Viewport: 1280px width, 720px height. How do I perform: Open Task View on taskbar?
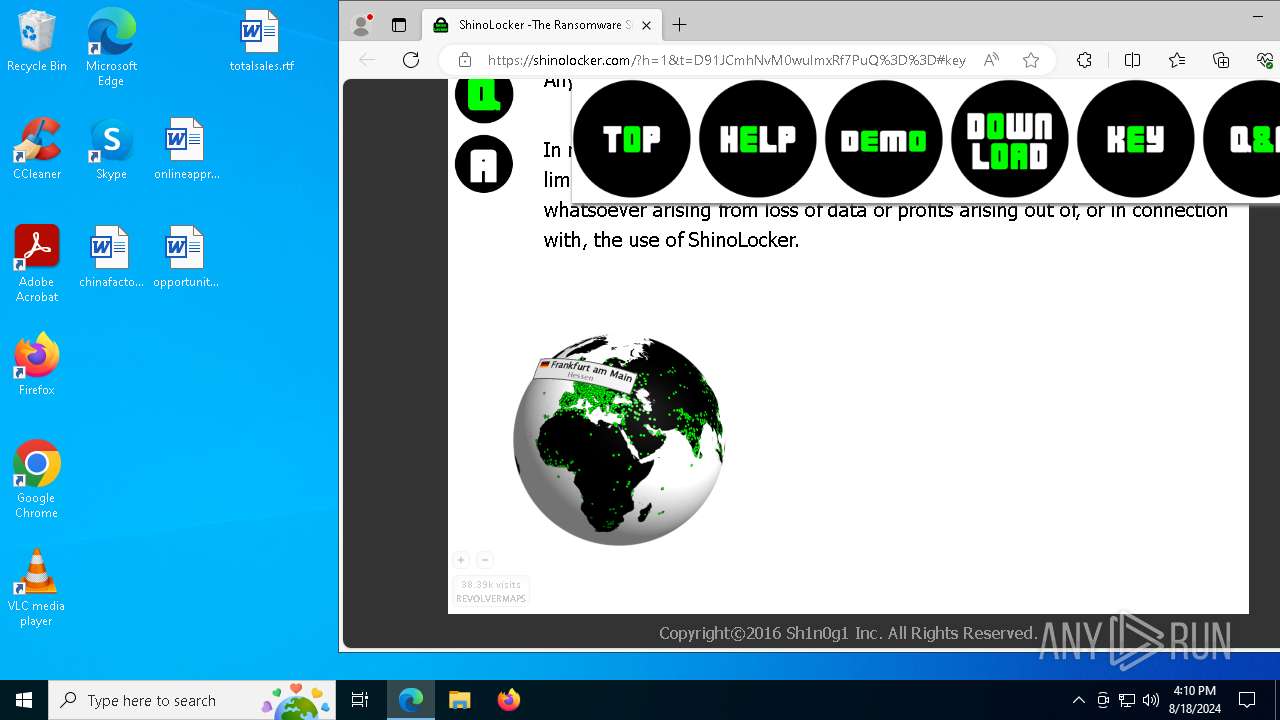tap(360, 700)
